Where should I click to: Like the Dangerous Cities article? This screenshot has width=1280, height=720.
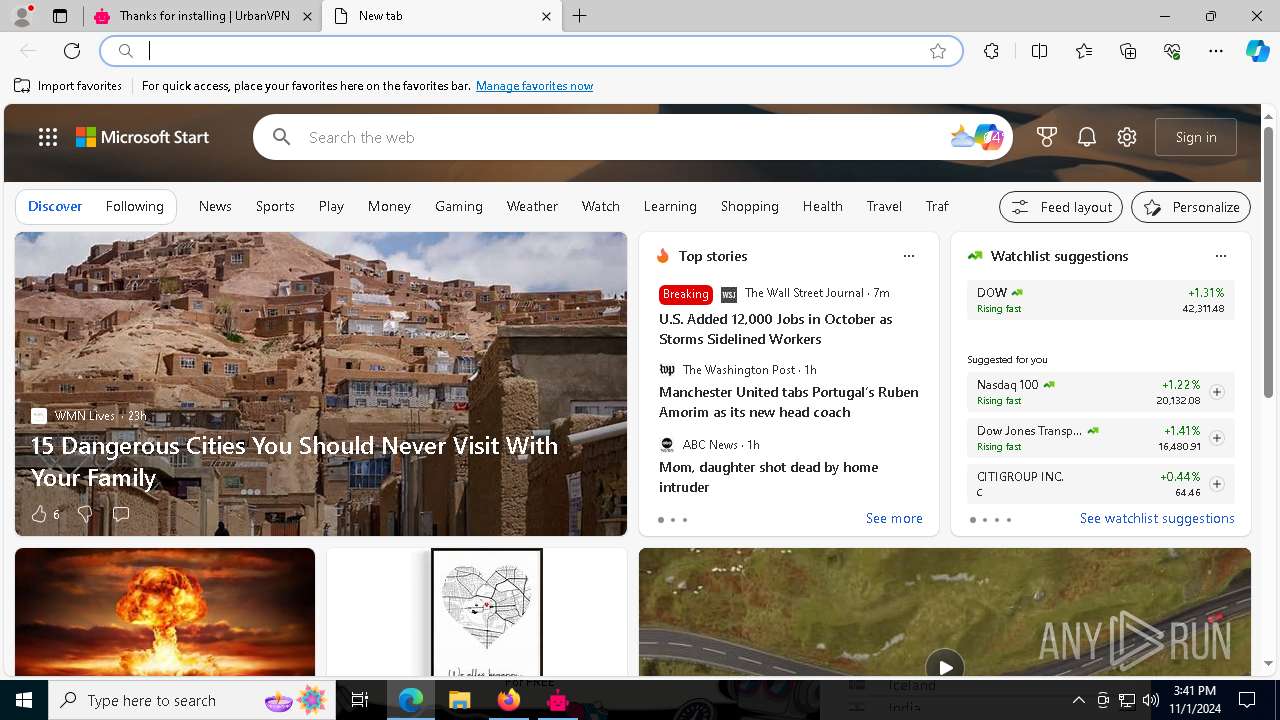click(x=39, y=514)
